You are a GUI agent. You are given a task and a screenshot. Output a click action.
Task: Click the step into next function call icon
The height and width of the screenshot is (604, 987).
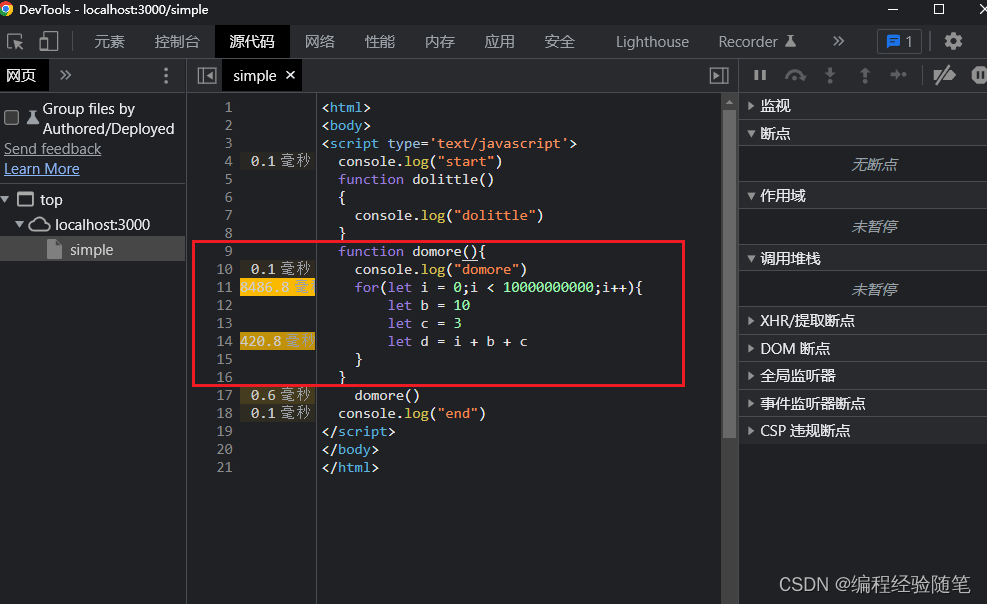tap(831, 74)
